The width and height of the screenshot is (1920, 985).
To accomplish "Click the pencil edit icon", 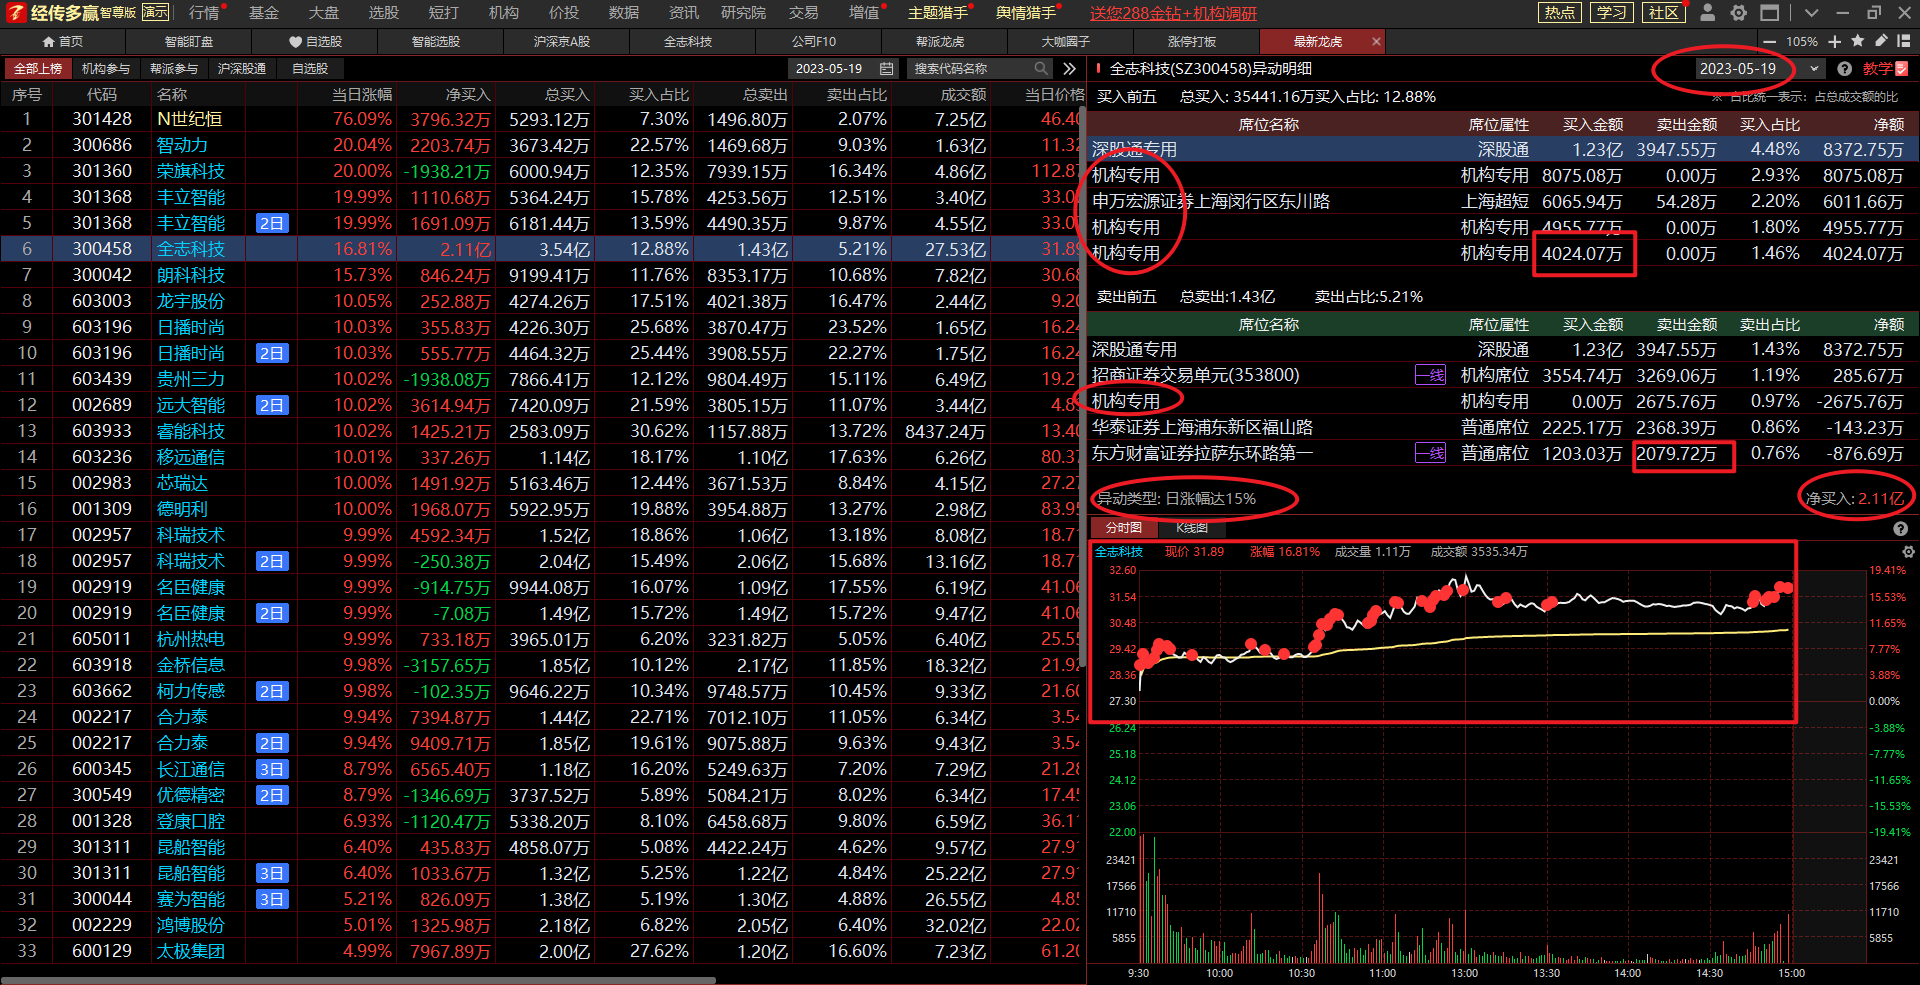I will [x=1881, y=41].
